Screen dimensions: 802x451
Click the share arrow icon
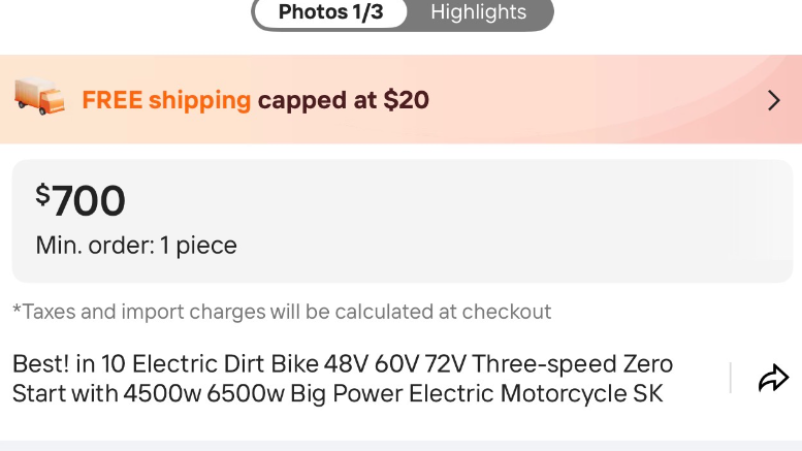(773, 378)
